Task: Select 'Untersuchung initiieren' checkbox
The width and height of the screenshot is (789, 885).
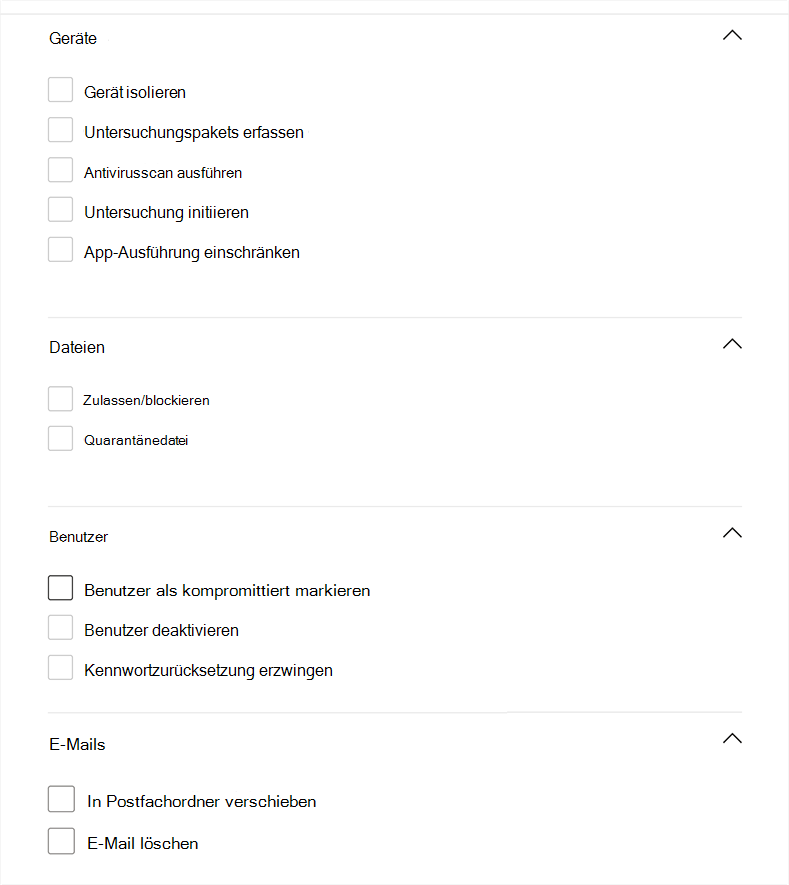Action: coord(61,210)
